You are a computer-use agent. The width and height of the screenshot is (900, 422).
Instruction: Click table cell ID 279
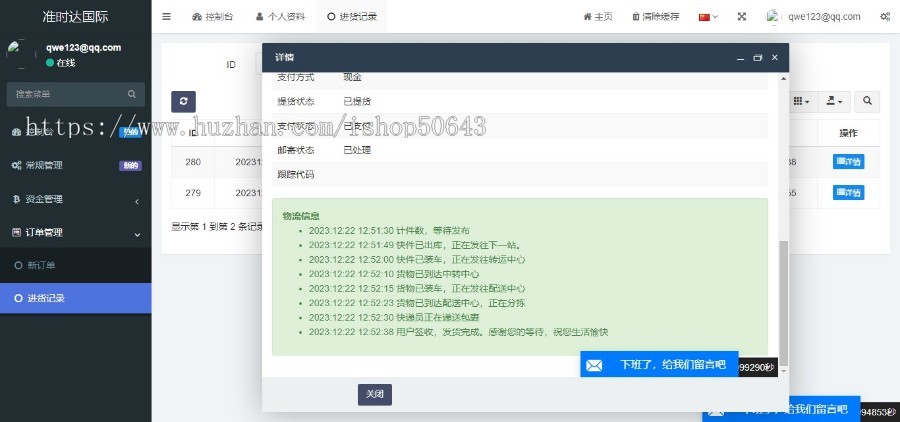point(193,192)
